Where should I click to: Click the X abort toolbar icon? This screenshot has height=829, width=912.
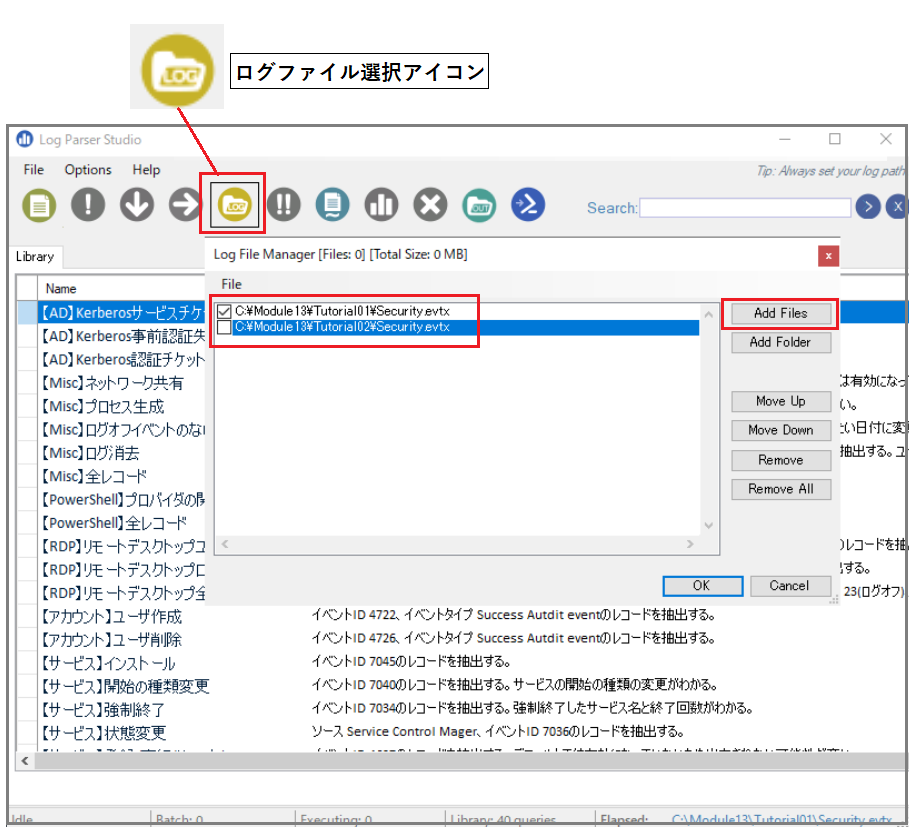[x=430, y=205]
